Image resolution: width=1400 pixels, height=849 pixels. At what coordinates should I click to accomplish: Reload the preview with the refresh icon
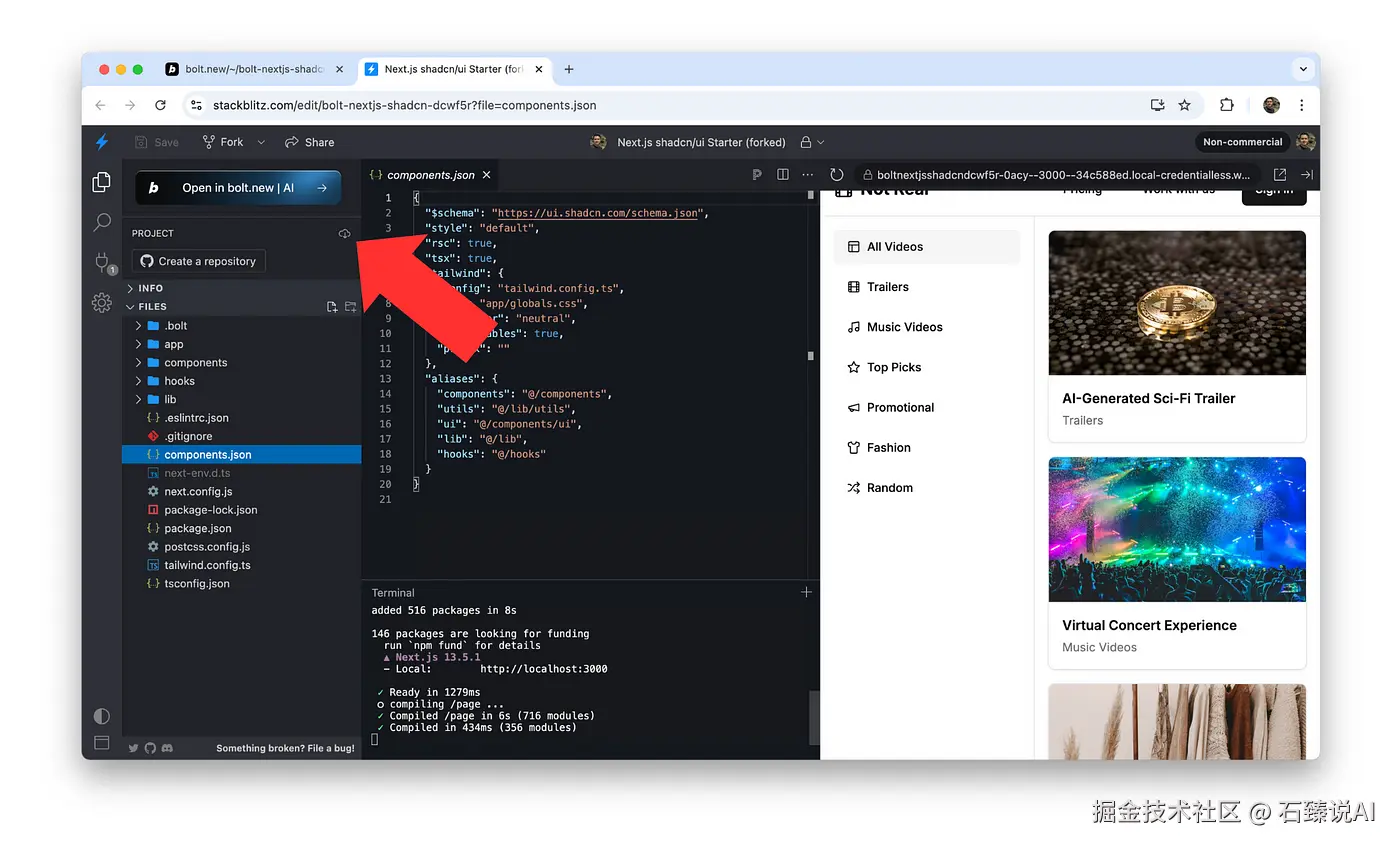837,174
